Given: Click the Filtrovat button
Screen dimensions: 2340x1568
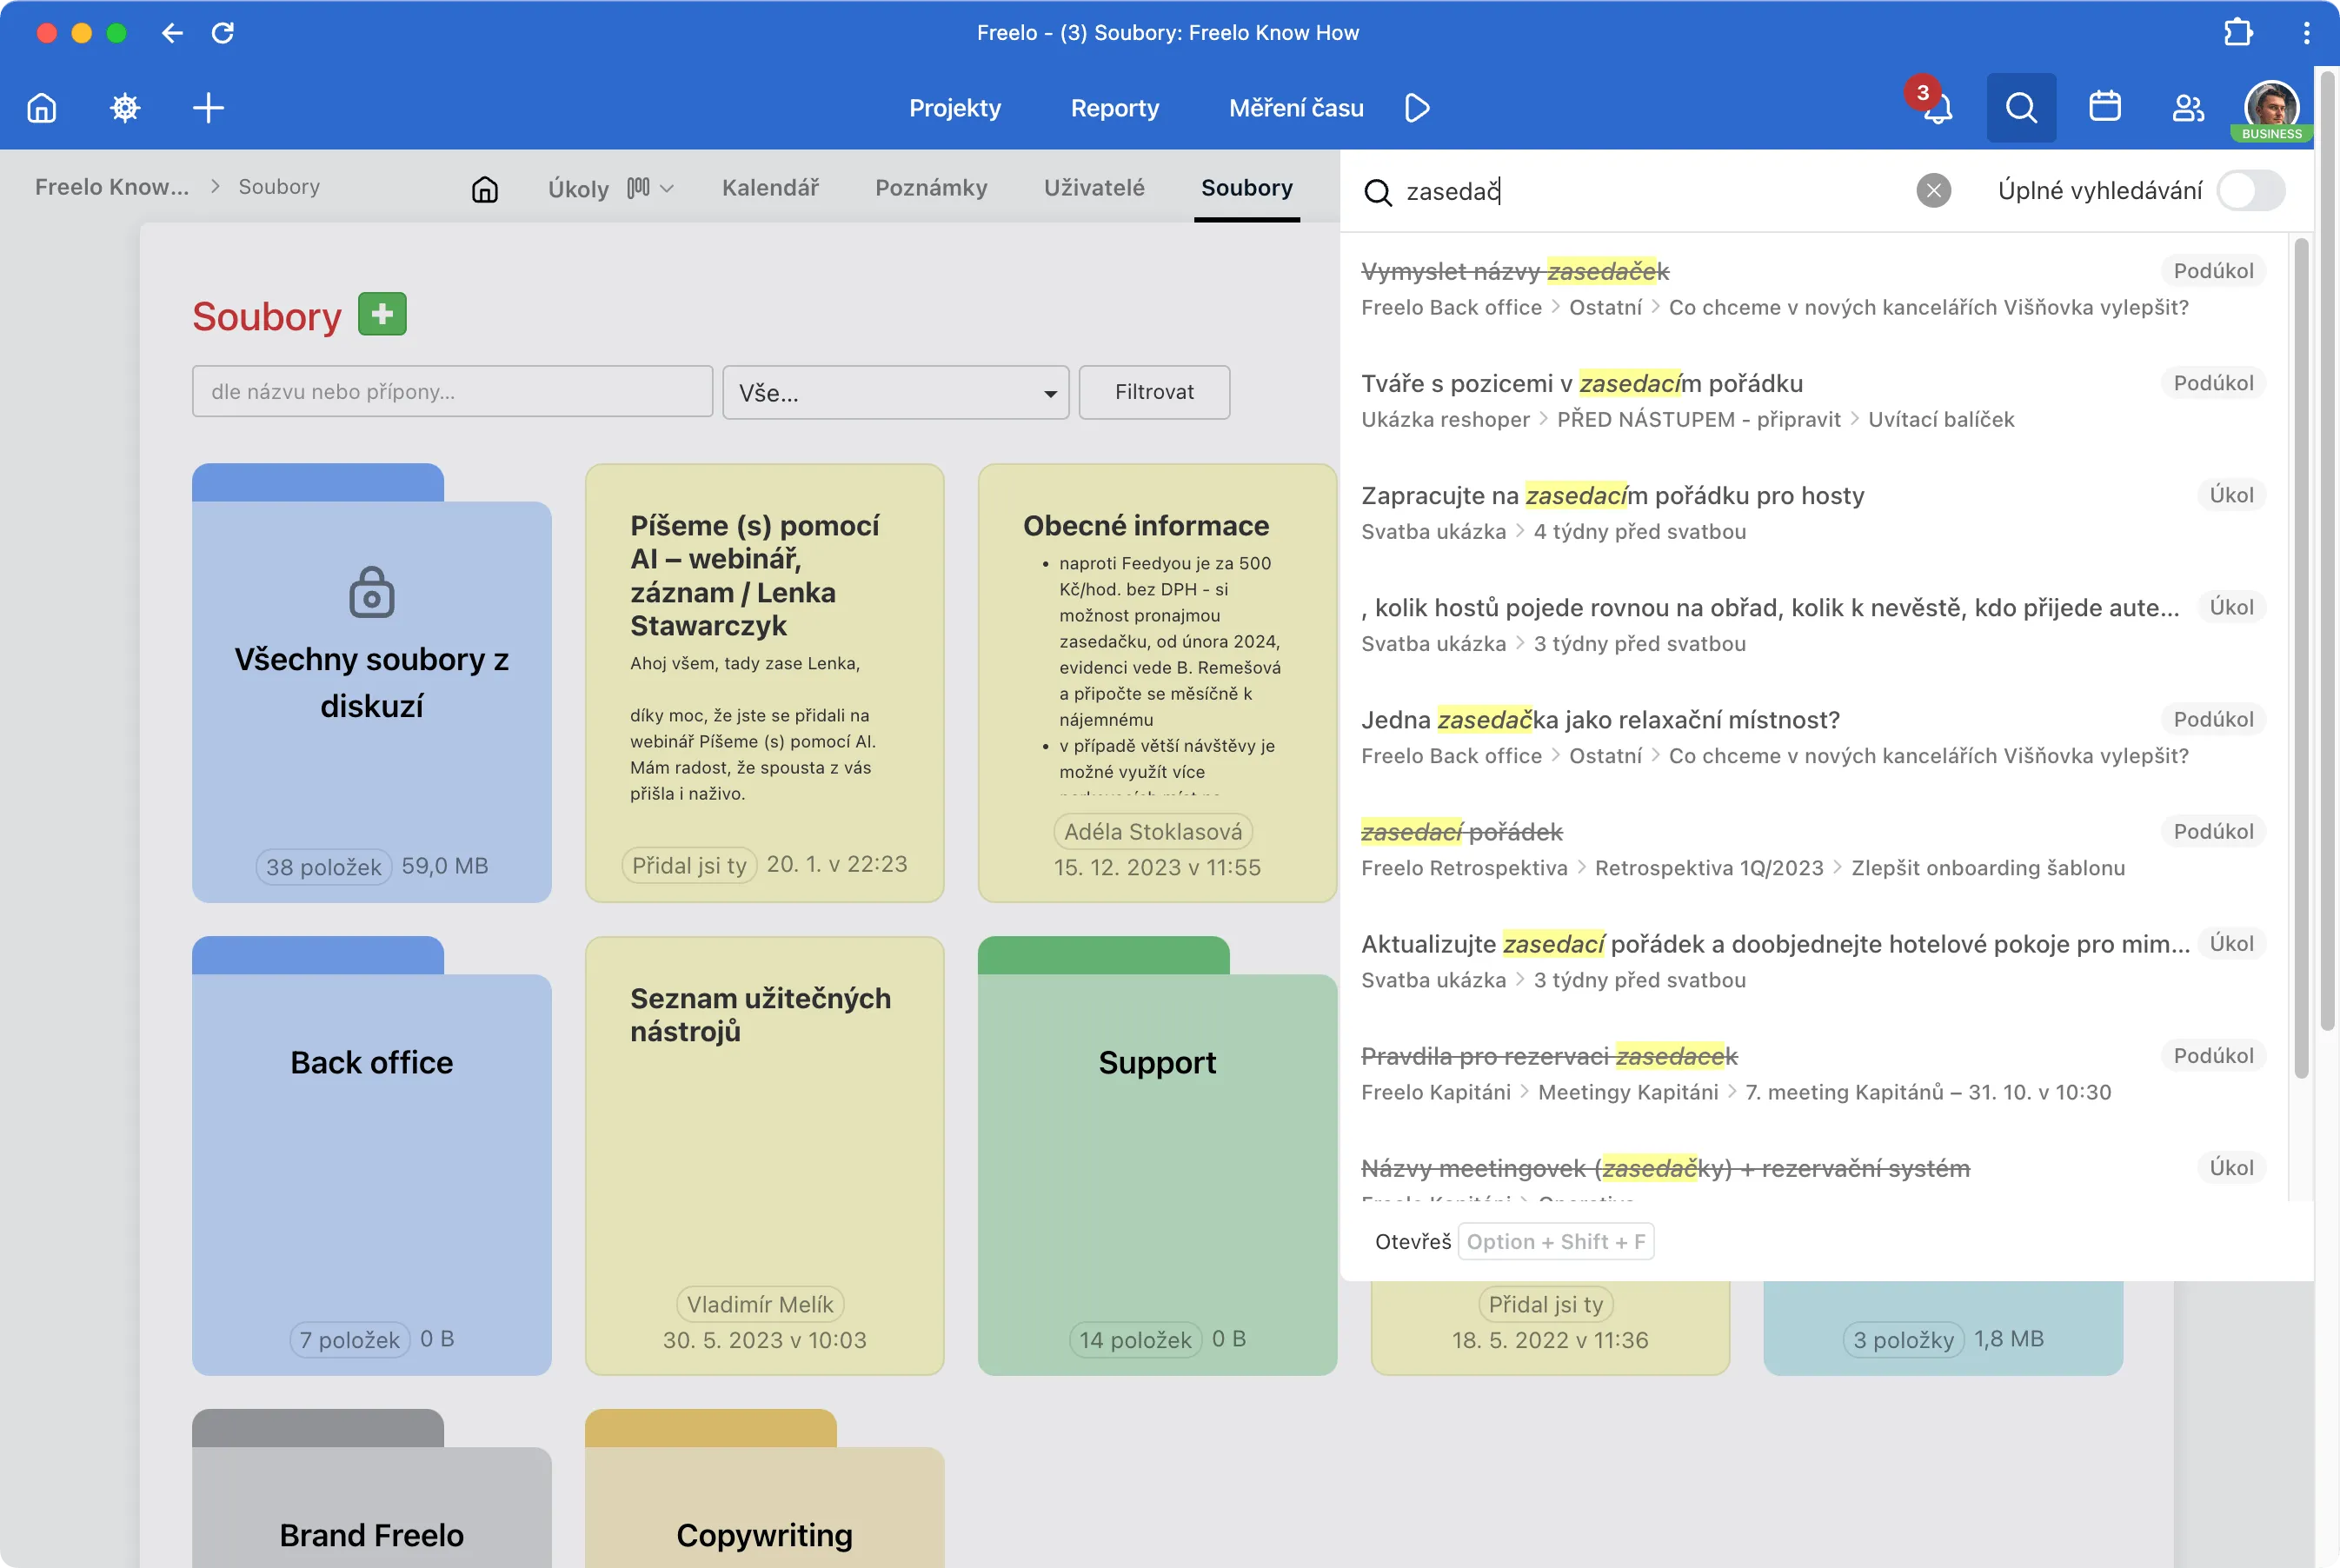Looking at the screenshot, I should pos(1155,392).
